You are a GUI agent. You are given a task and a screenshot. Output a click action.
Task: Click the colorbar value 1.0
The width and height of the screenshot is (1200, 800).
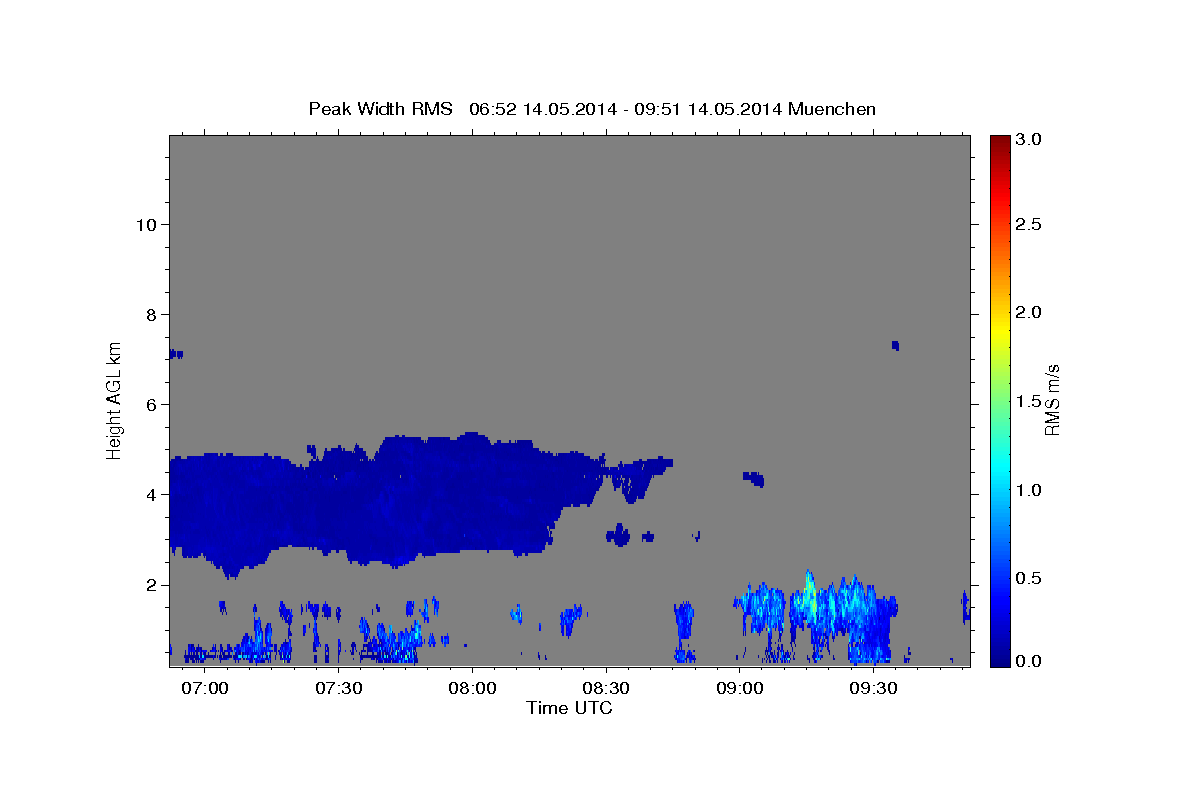(1030, 490)
